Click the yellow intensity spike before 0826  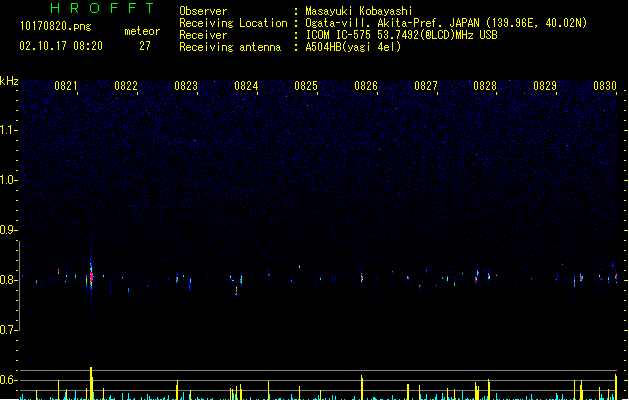[362, 388]
